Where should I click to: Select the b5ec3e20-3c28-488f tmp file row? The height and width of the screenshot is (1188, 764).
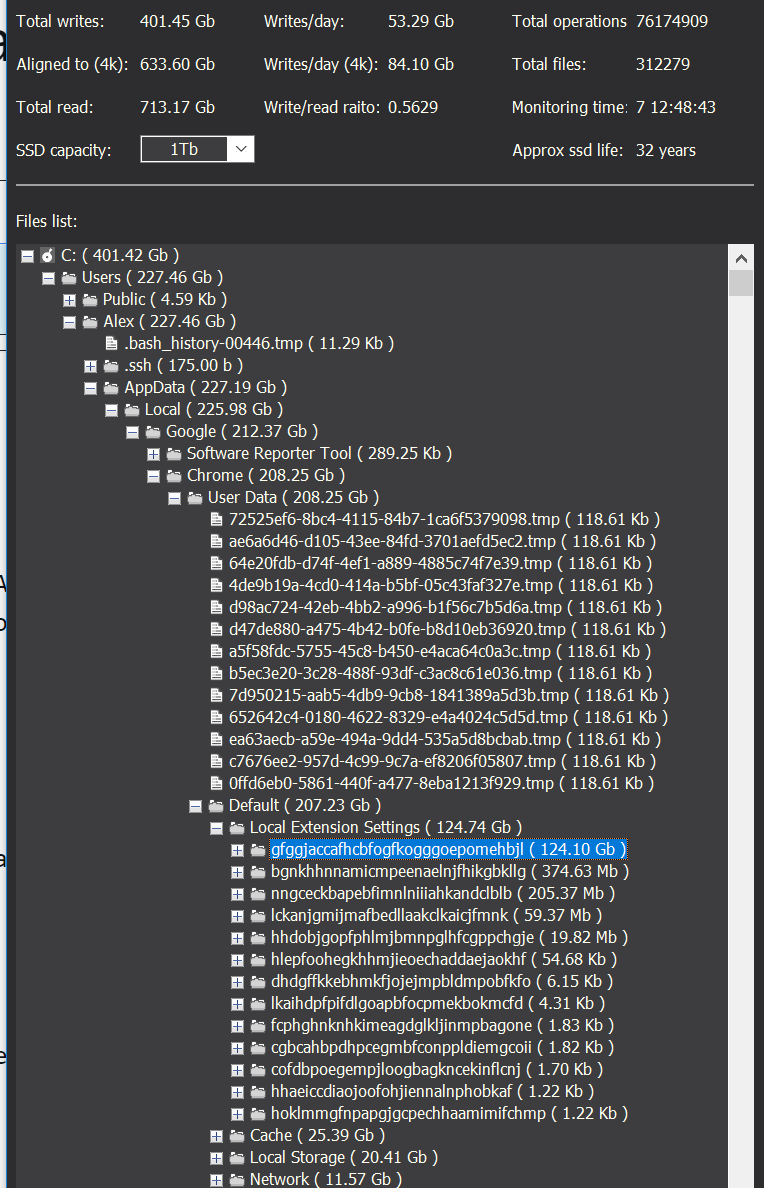440,674
